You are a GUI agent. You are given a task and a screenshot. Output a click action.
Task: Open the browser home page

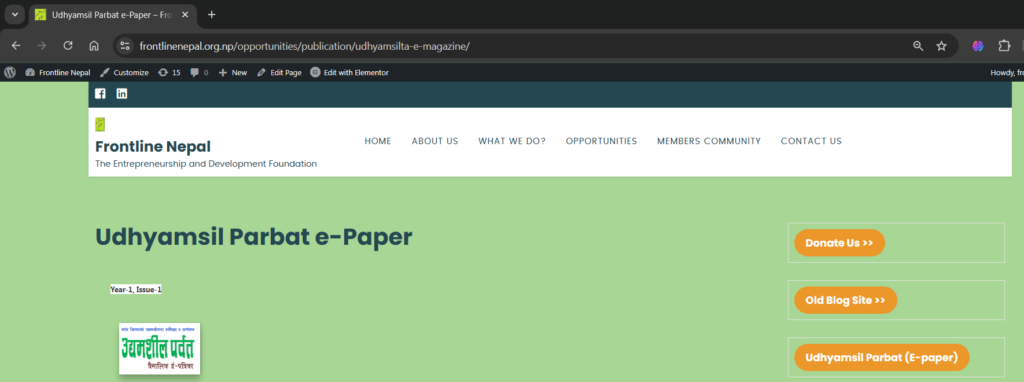(94, 46)
